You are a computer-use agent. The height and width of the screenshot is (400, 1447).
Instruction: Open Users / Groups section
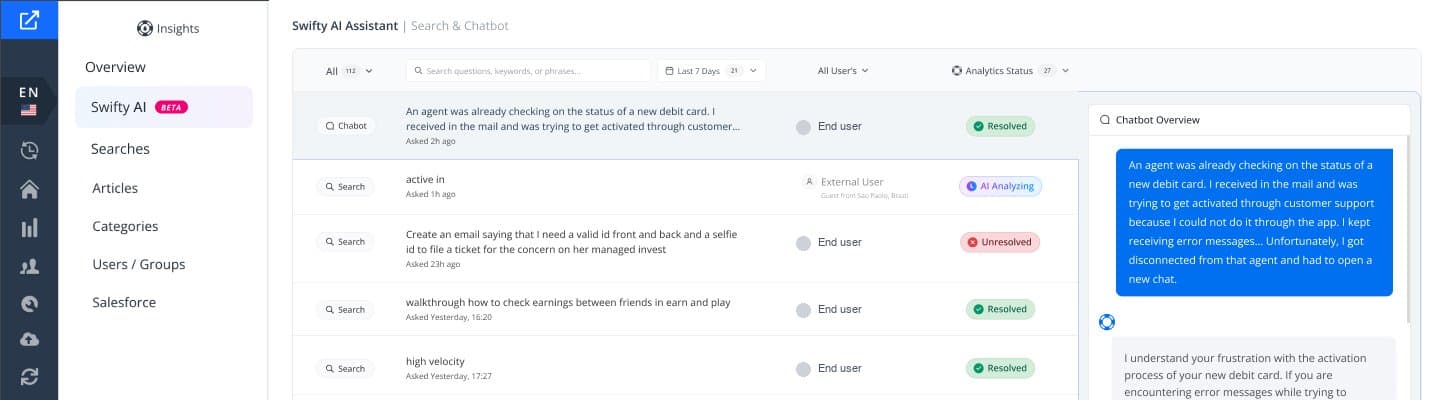tap(138, 264)
